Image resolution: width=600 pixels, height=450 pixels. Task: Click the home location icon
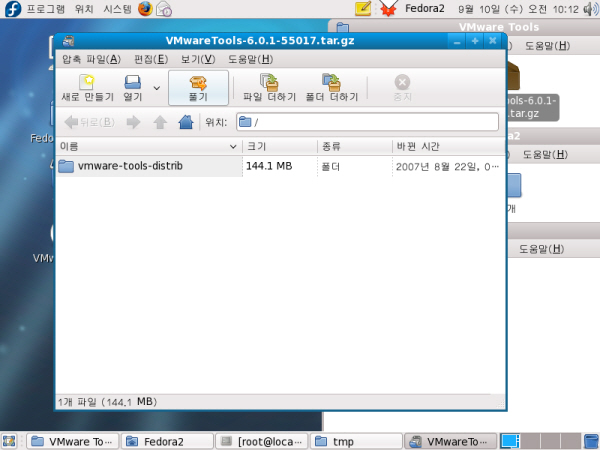click(186, 122)
